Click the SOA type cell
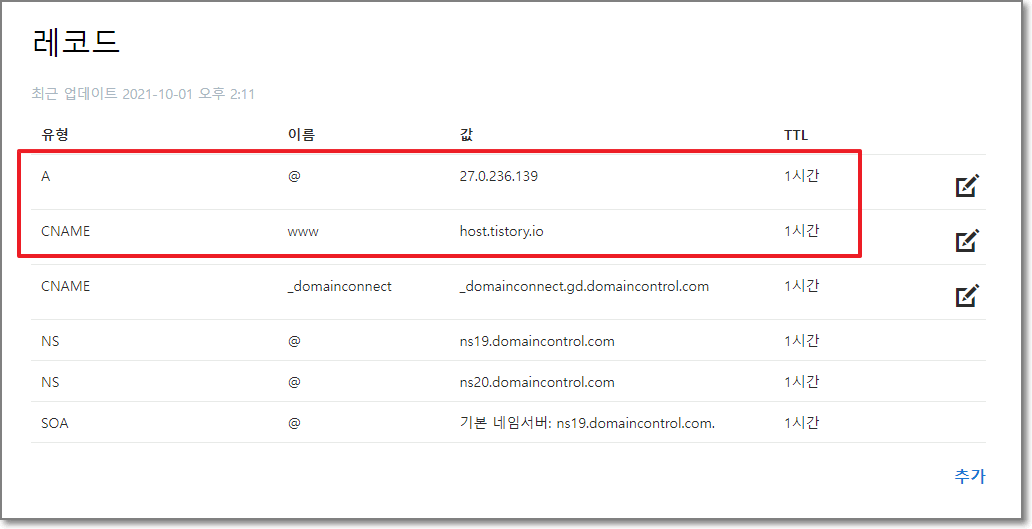Screen dimensions: 1032x529 click(55, 423)
